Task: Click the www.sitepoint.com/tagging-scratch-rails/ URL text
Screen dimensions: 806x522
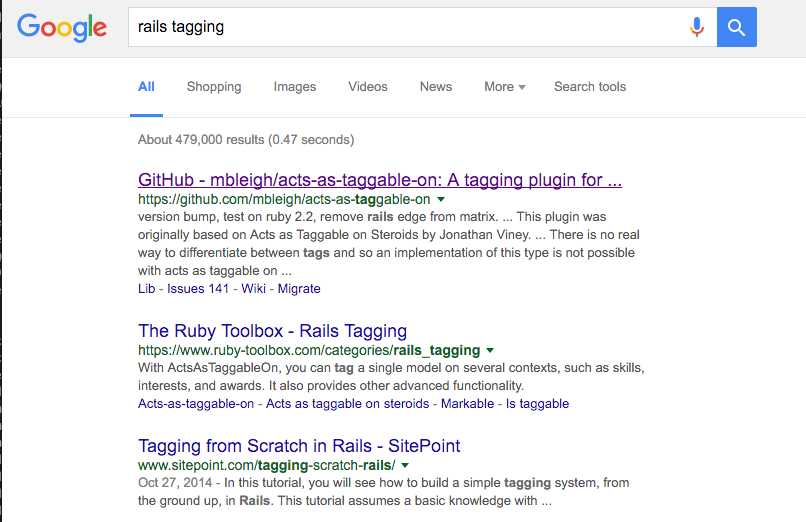Action: click(x=267, y=465)
